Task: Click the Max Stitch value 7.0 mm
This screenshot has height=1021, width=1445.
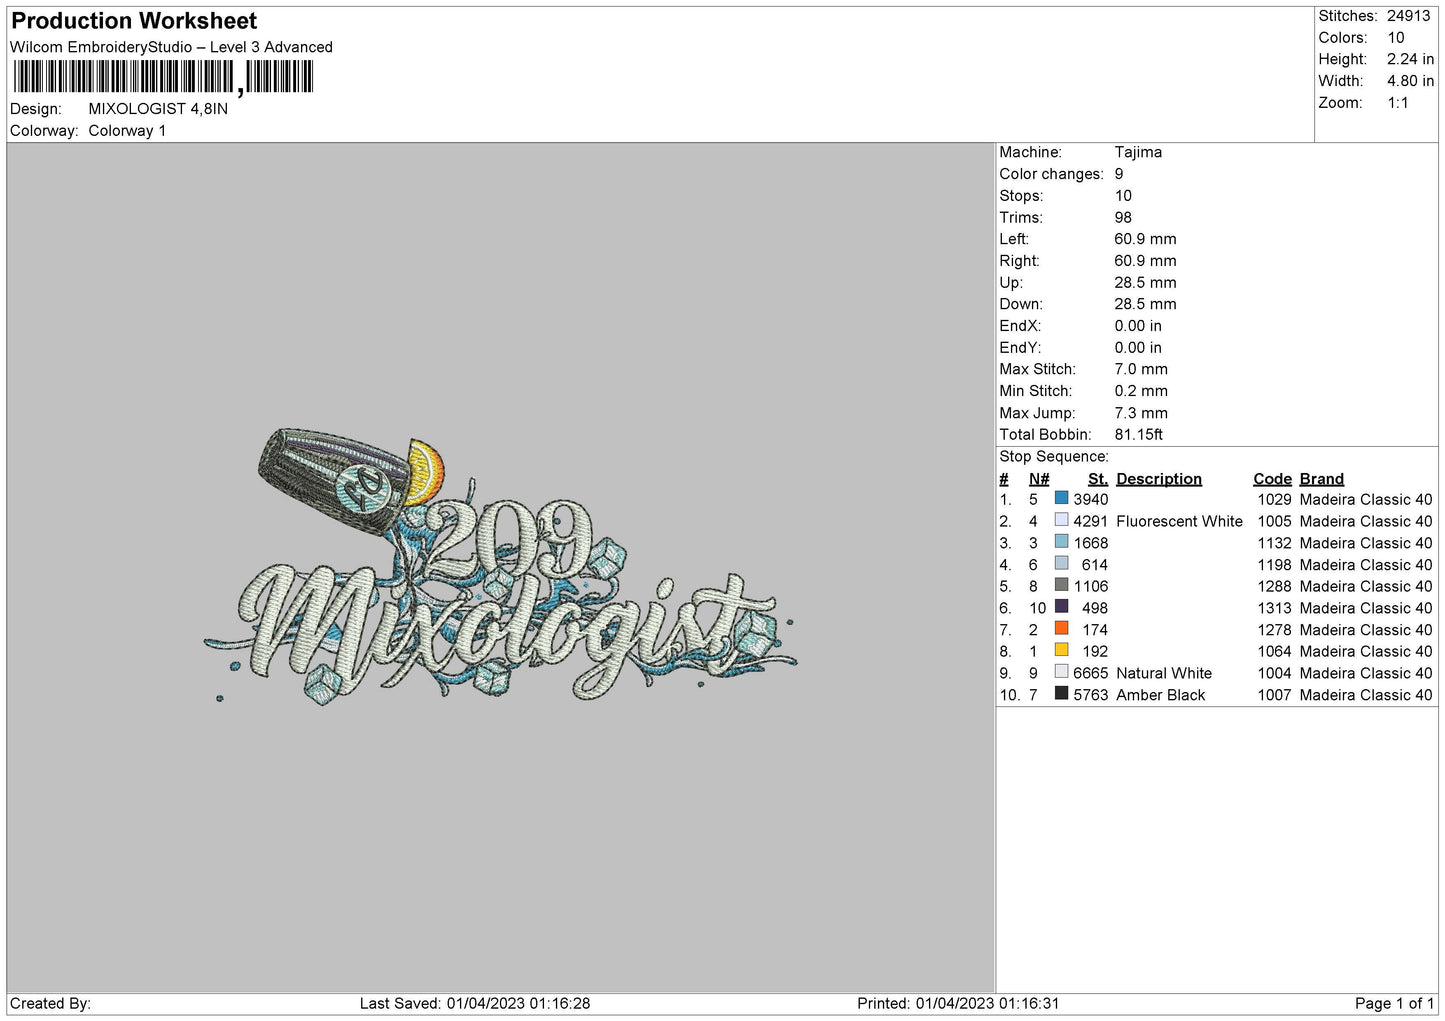Action: coord(1141,369)
